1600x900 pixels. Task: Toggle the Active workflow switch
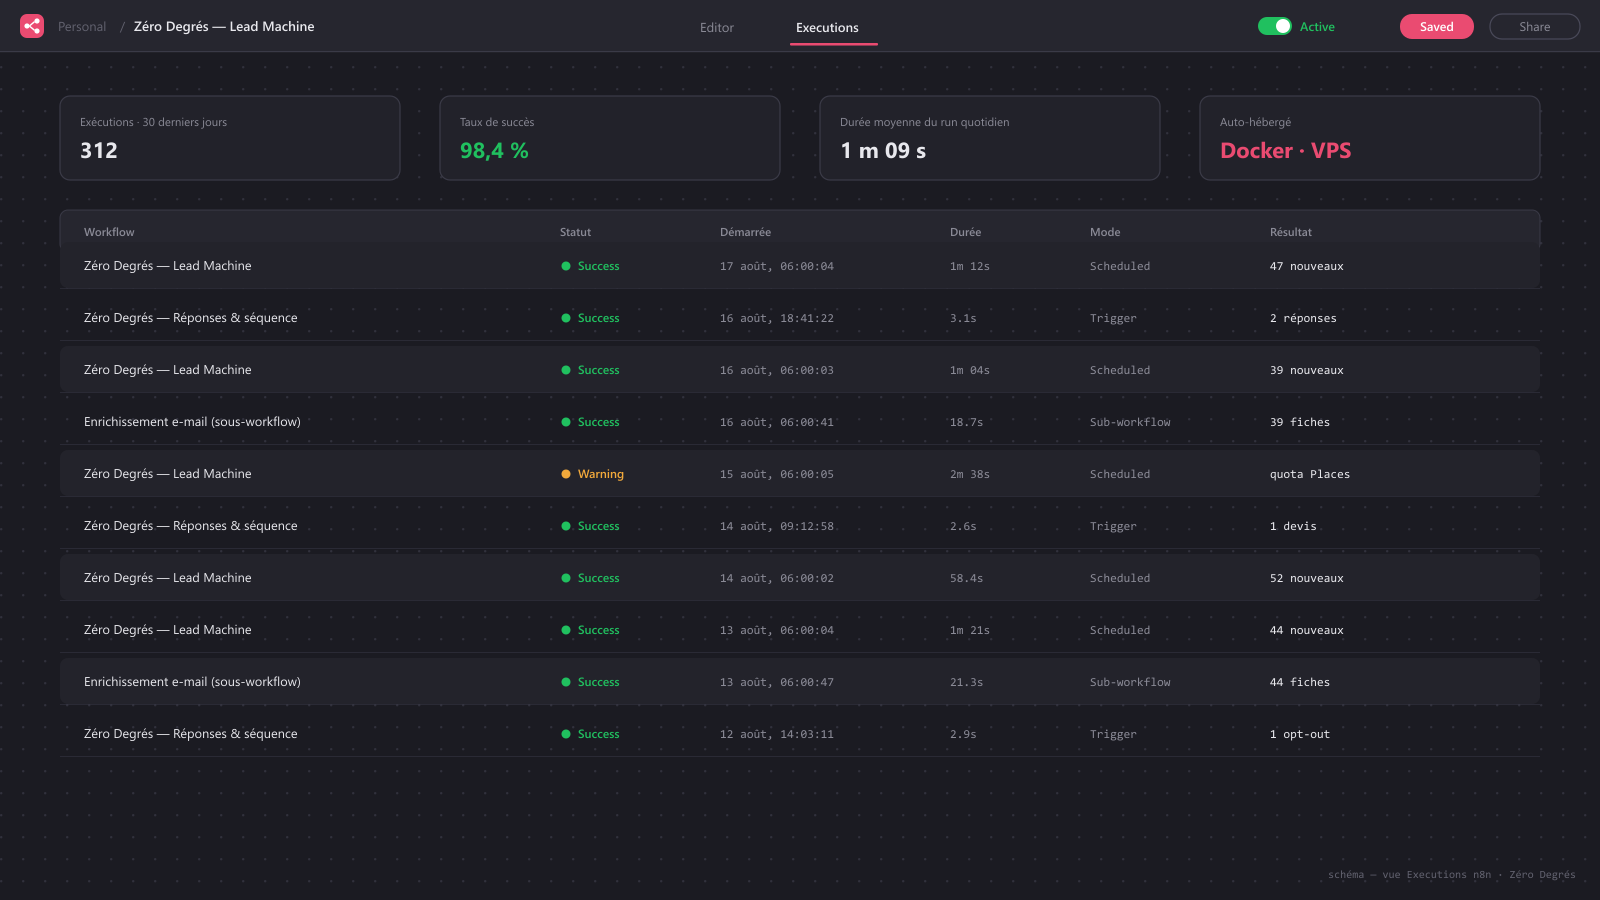pyautogui.click(x=1275, y=26)
